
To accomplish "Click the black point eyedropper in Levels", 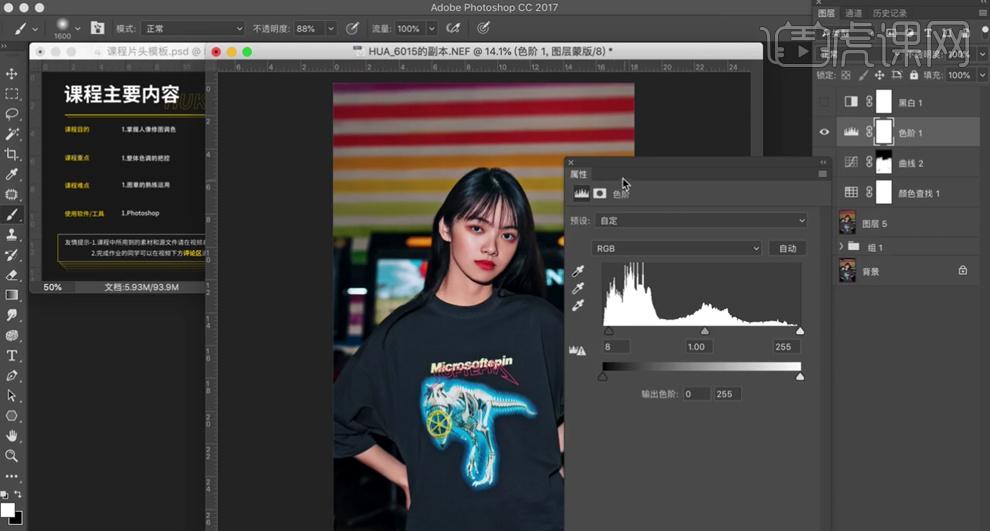I will [578, 271].
